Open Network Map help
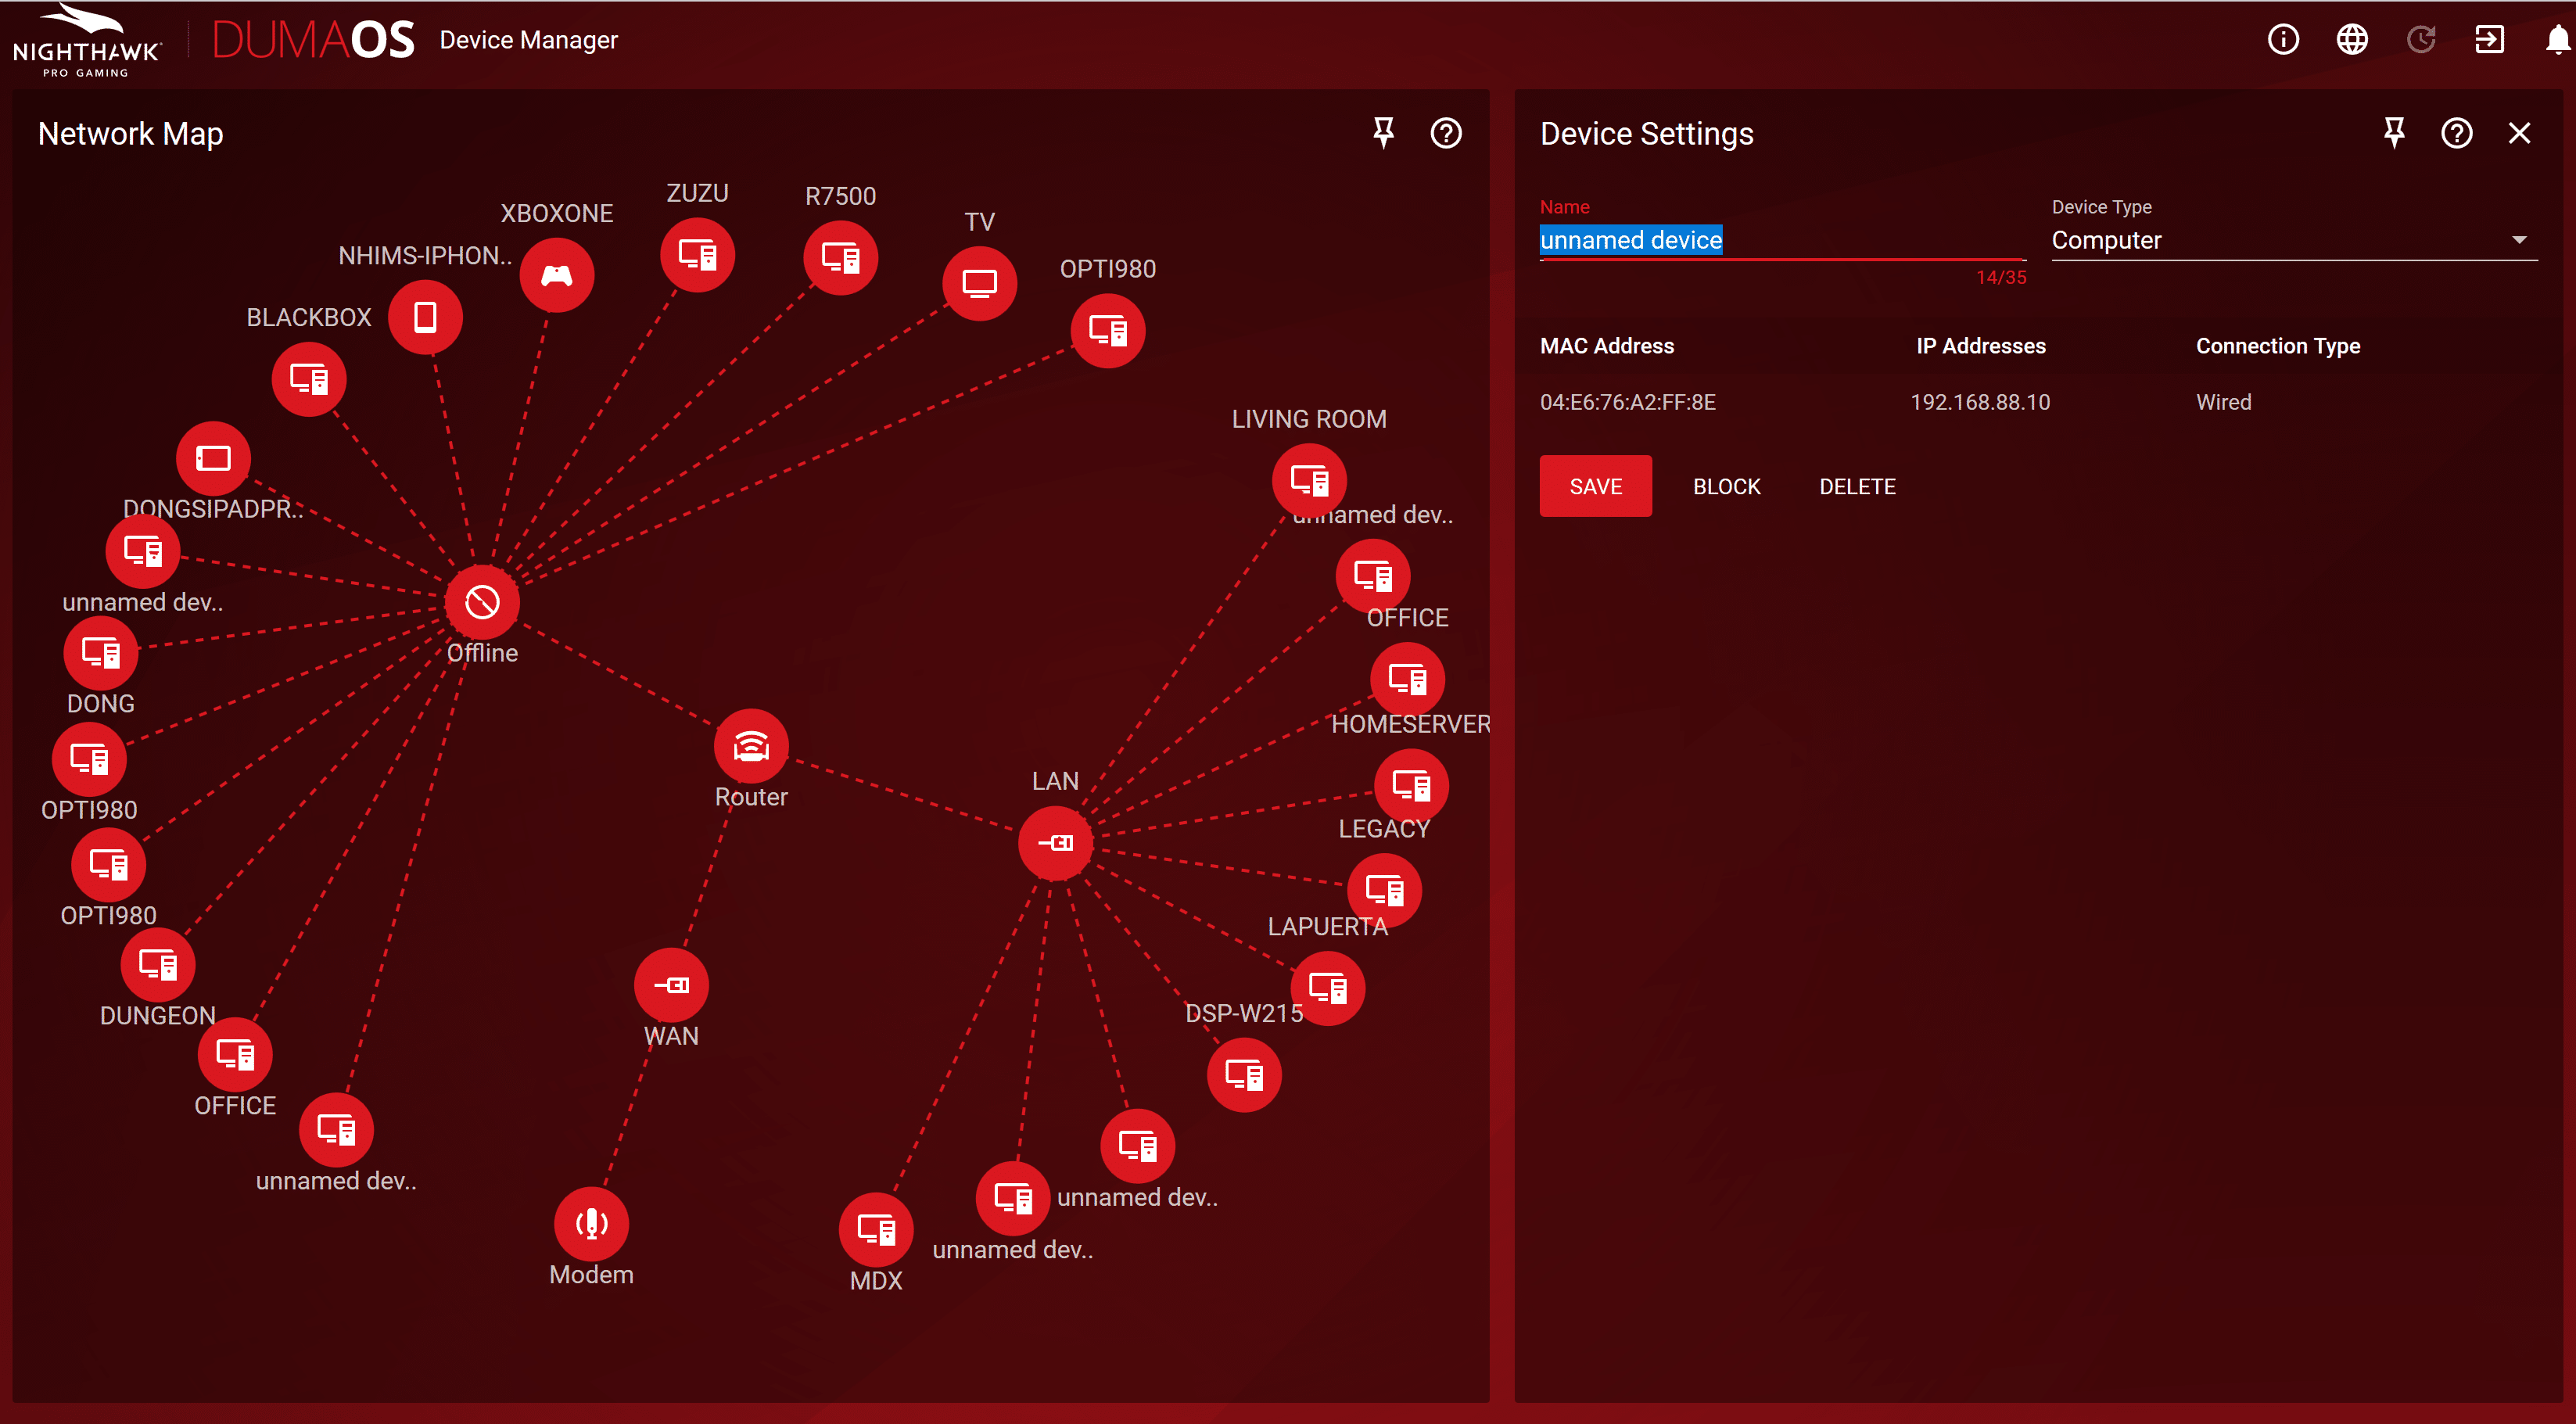Image resolution: width=2576 pixels, height=1424 pixels. (1445, 133)
